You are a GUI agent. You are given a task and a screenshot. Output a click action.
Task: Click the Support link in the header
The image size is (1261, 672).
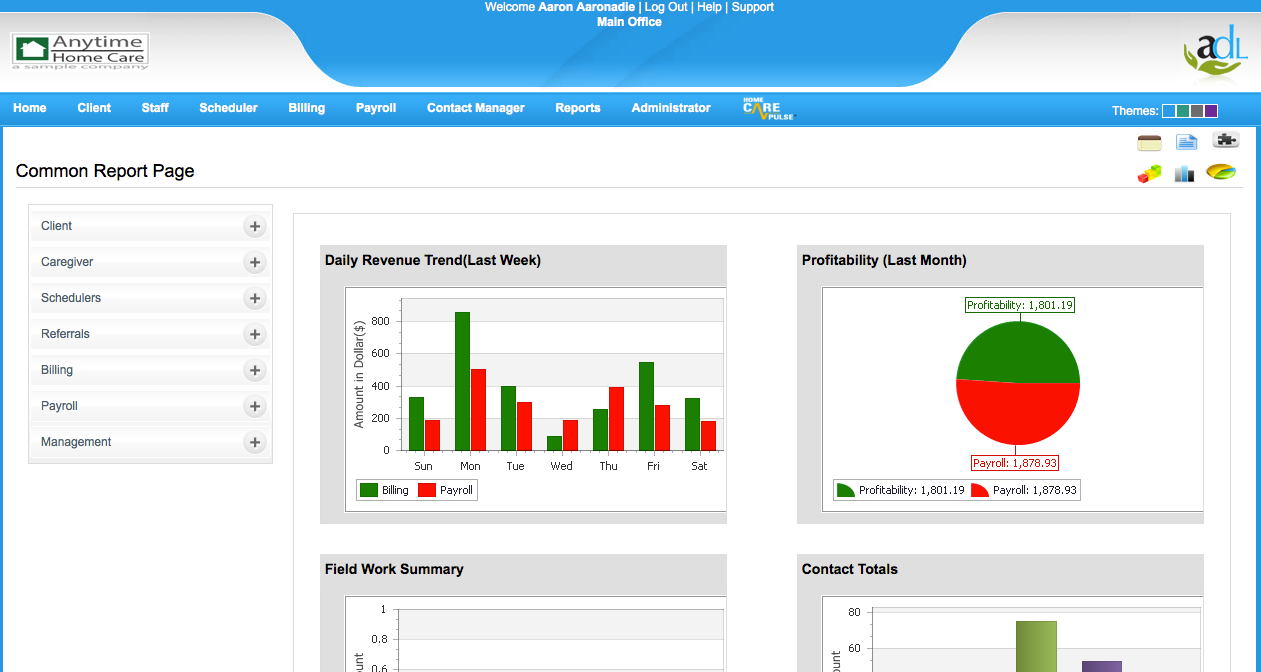click(753, 7)
